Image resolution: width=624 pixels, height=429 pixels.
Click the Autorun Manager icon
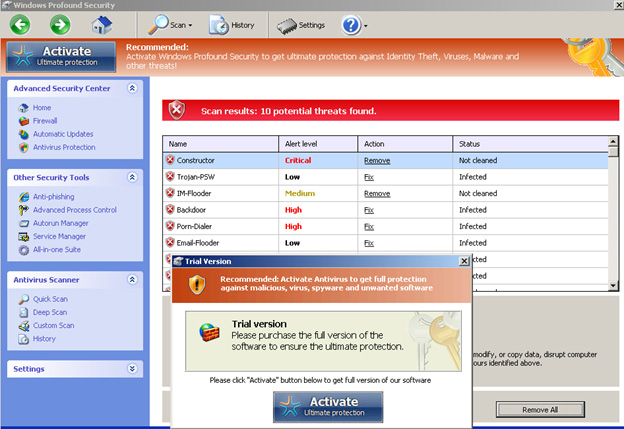tap(24, 223)
